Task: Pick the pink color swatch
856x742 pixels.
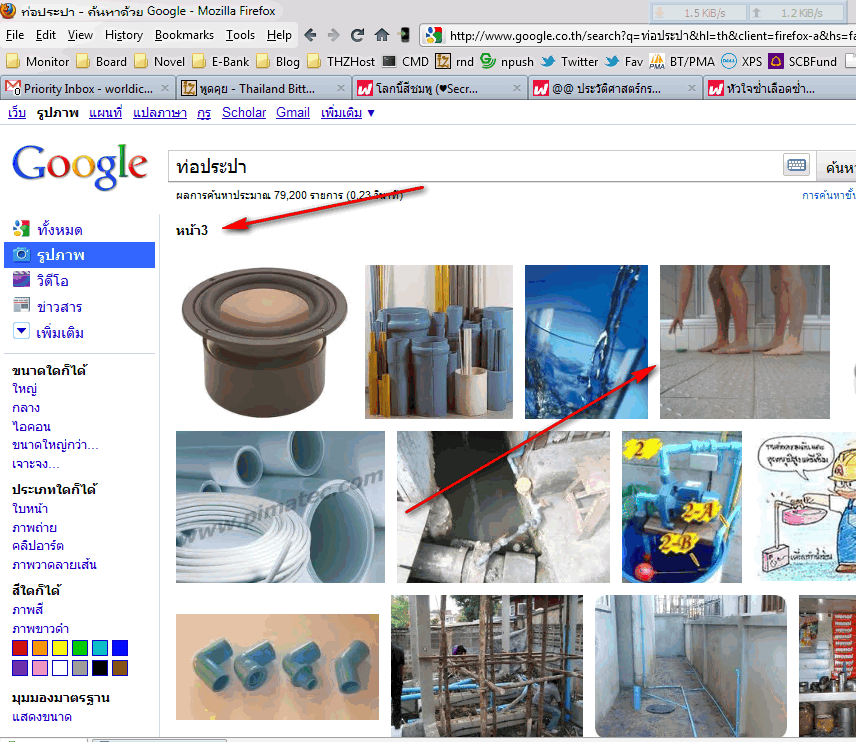Action: (x=40, y=668)
